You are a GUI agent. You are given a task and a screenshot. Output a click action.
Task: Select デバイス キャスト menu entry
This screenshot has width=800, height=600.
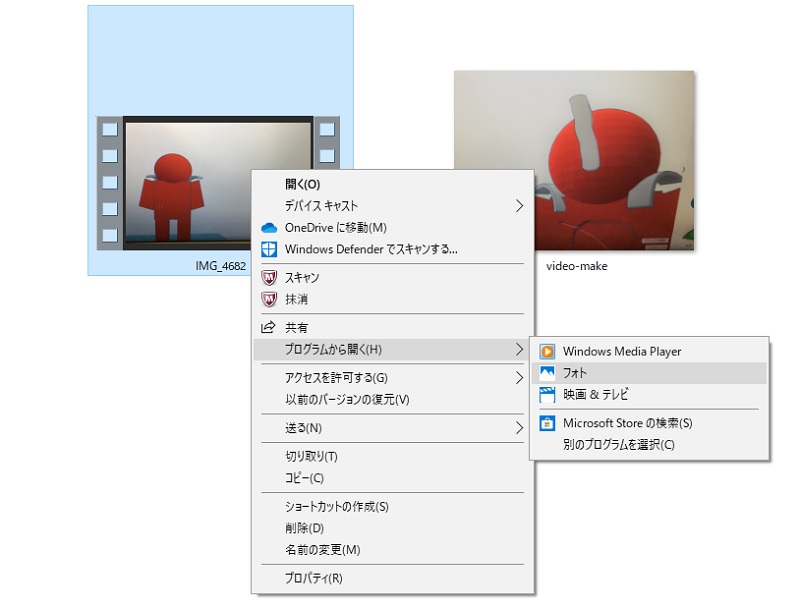(x=393, y=206)
